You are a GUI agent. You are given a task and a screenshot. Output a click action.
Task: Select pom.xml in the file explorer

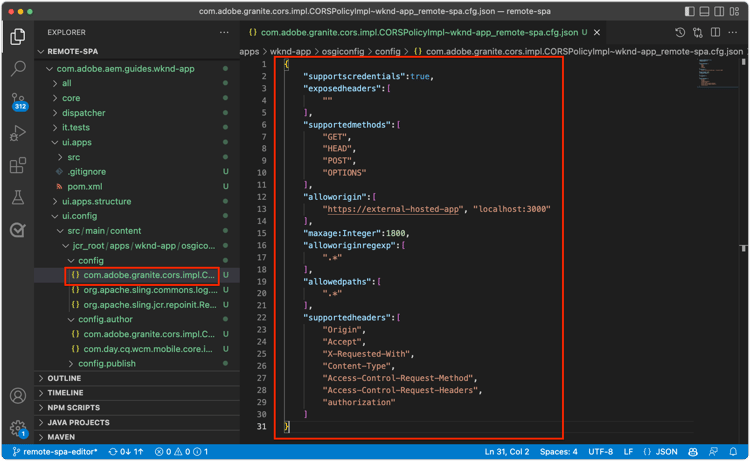click(85, 186)
